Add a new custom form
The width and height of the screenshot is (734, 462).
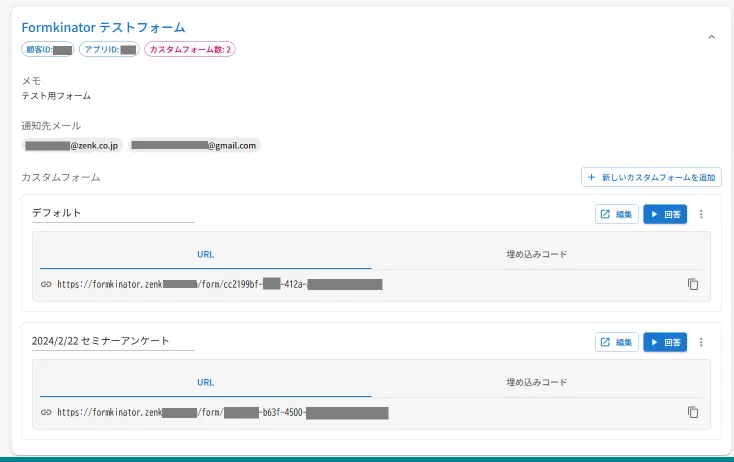click(651, 177)
